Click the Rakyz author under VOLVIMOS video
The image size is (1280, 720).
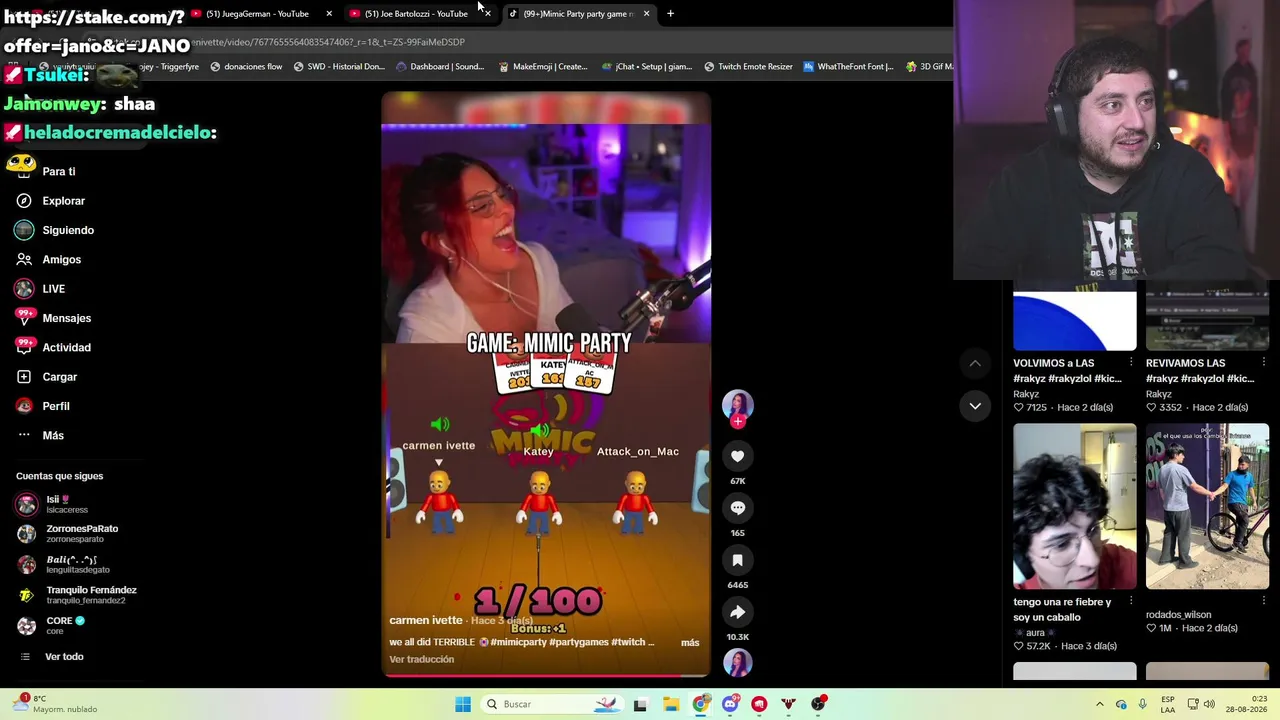1026,394
